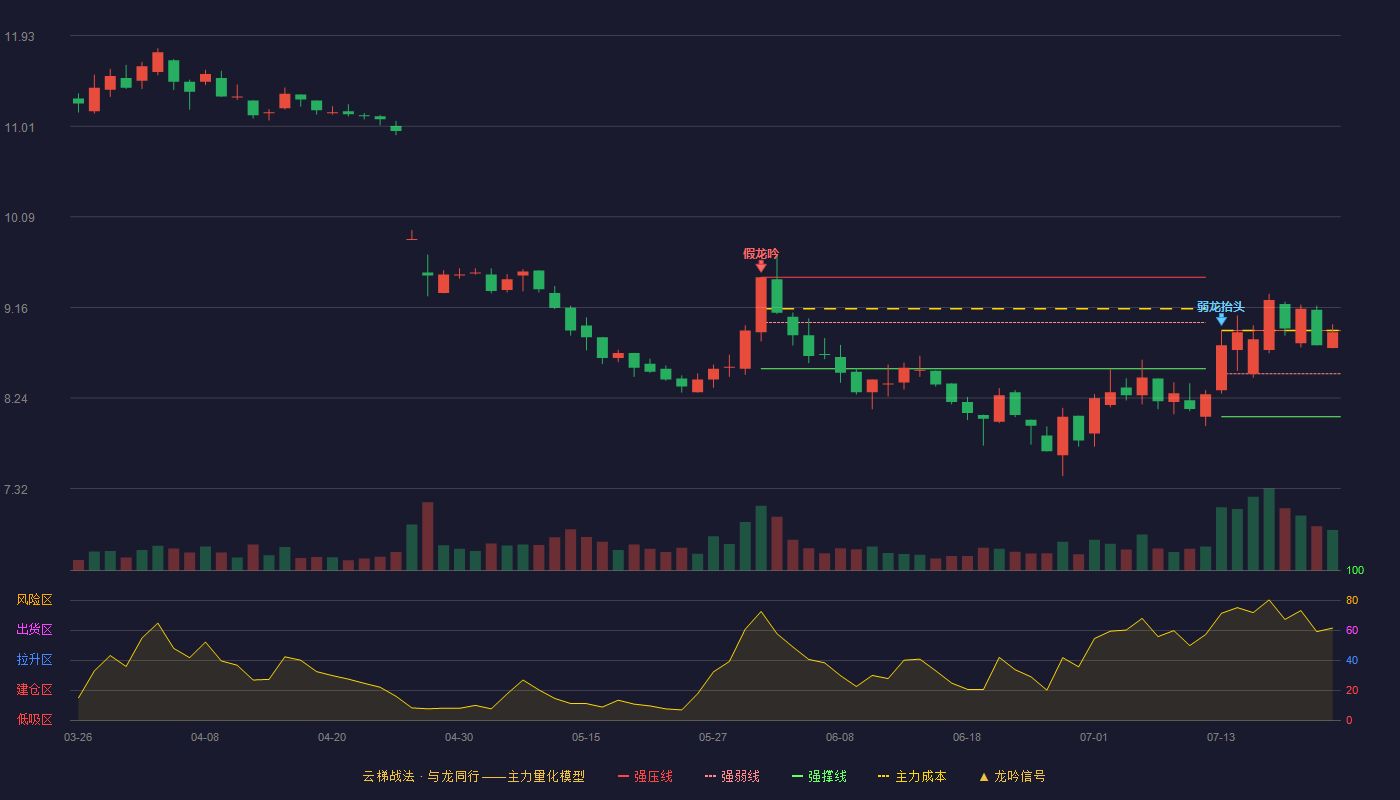Click the tallest red volume bar near 04-30

coord(428,536)
